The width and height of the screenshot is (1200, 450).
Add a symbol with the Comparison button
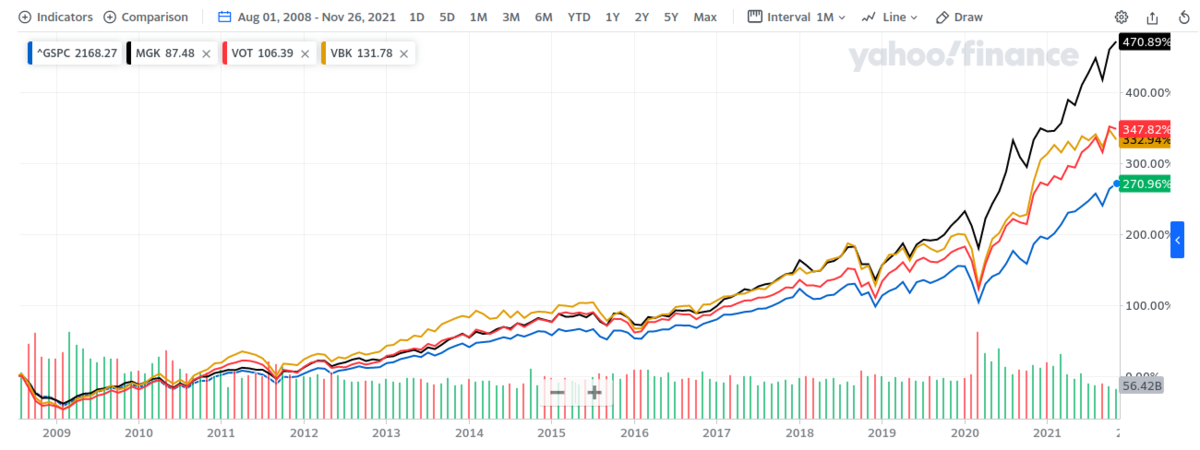(x=145, y=17)
